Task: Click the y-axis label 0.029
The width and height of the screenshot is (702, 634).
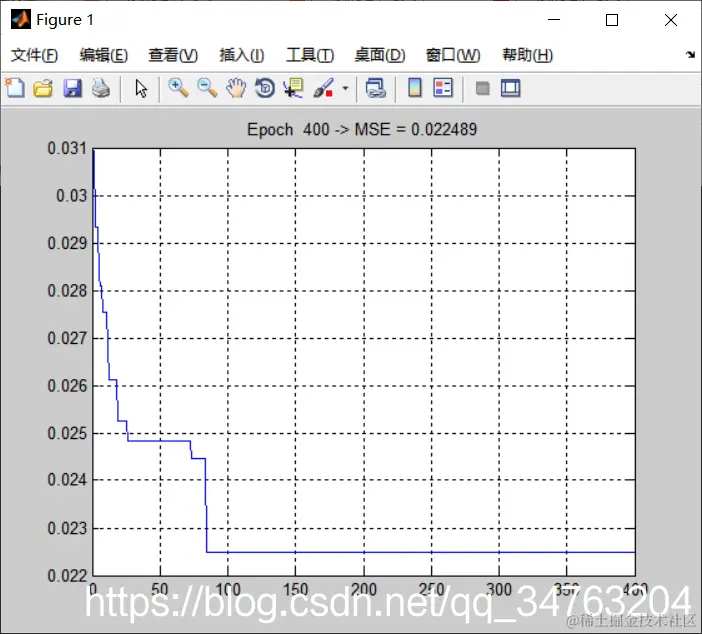Action: pyautogui.click(x=67, y=243)
